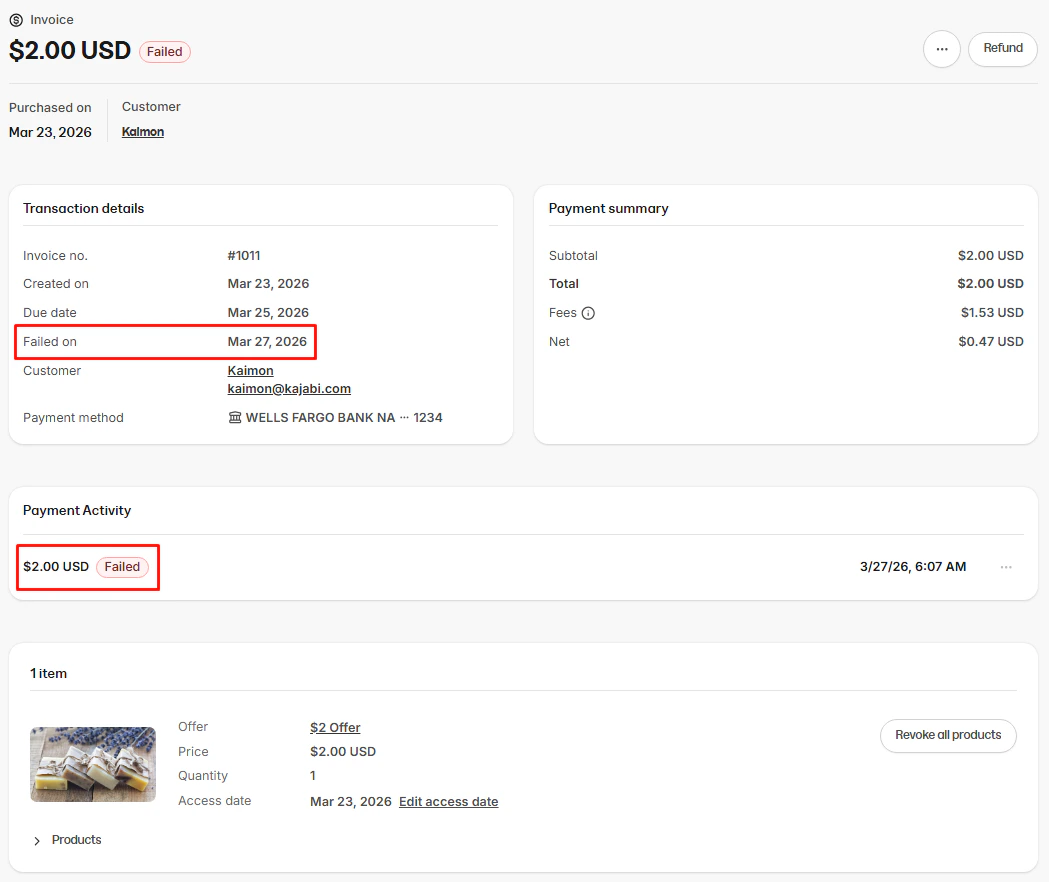The width and height of the screenshot is (1049, 882).
Task: Open the three-dot menu beside Refund
Action: point(941,49)
